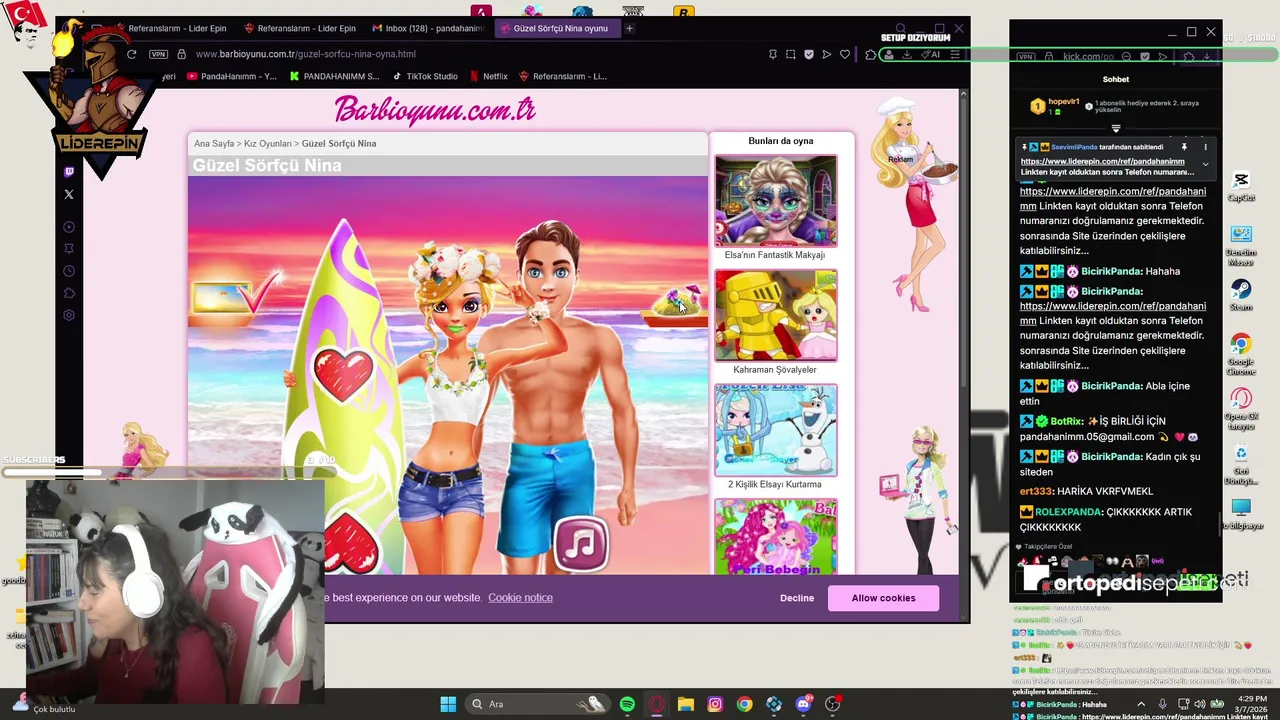Click the flower boat item in the game

tap(673, 305)
